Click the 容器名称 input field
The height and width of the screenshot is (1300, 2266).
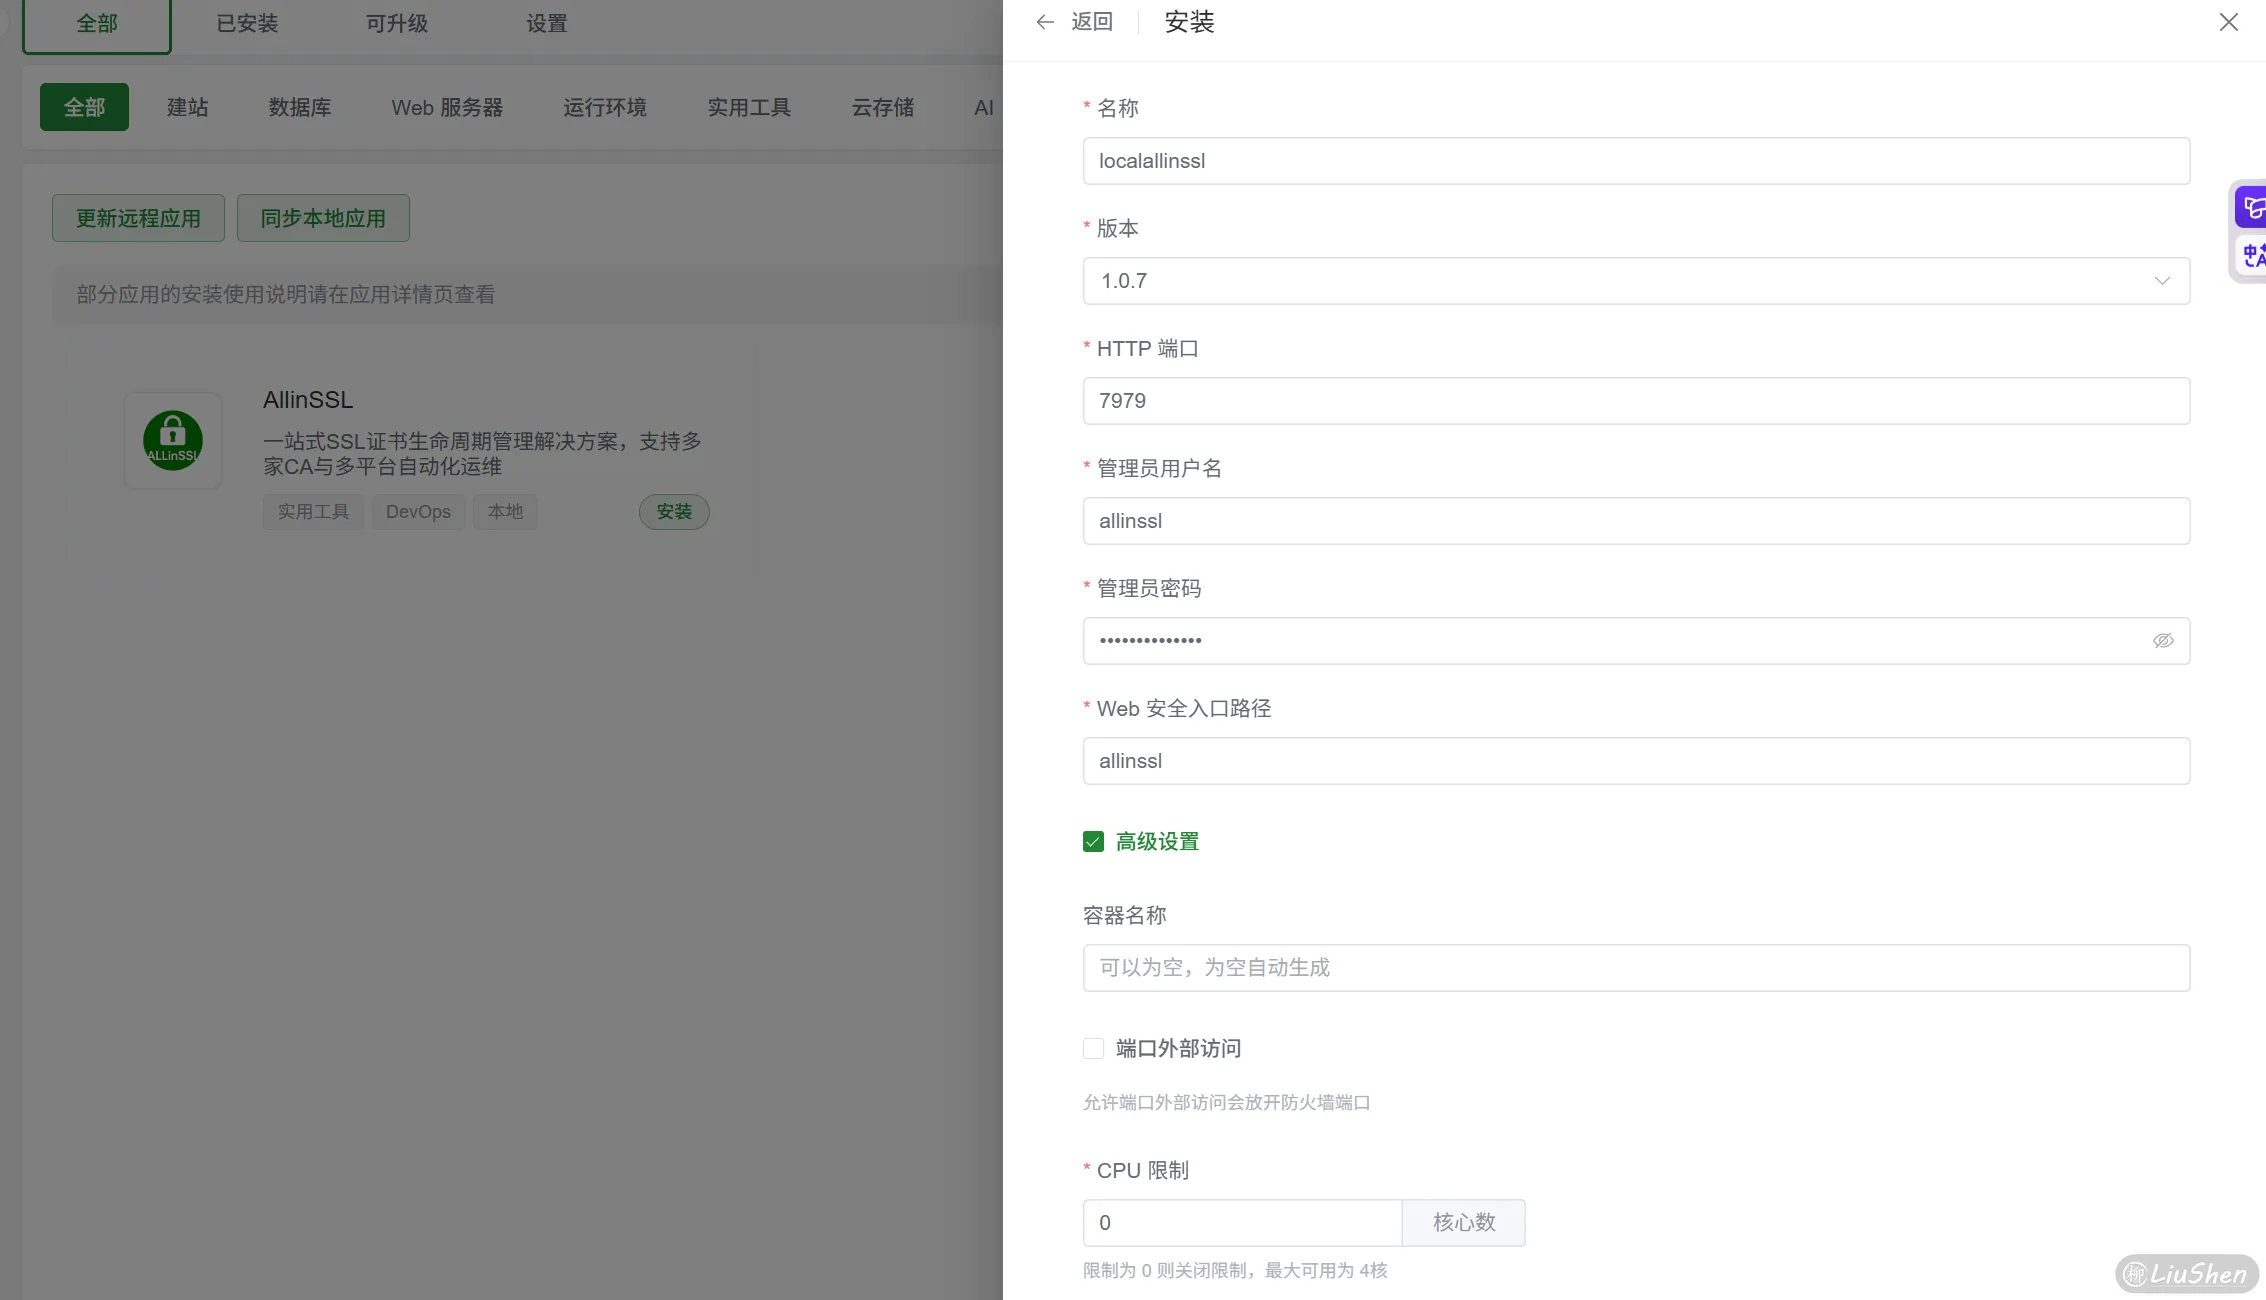click(1636, 967)
